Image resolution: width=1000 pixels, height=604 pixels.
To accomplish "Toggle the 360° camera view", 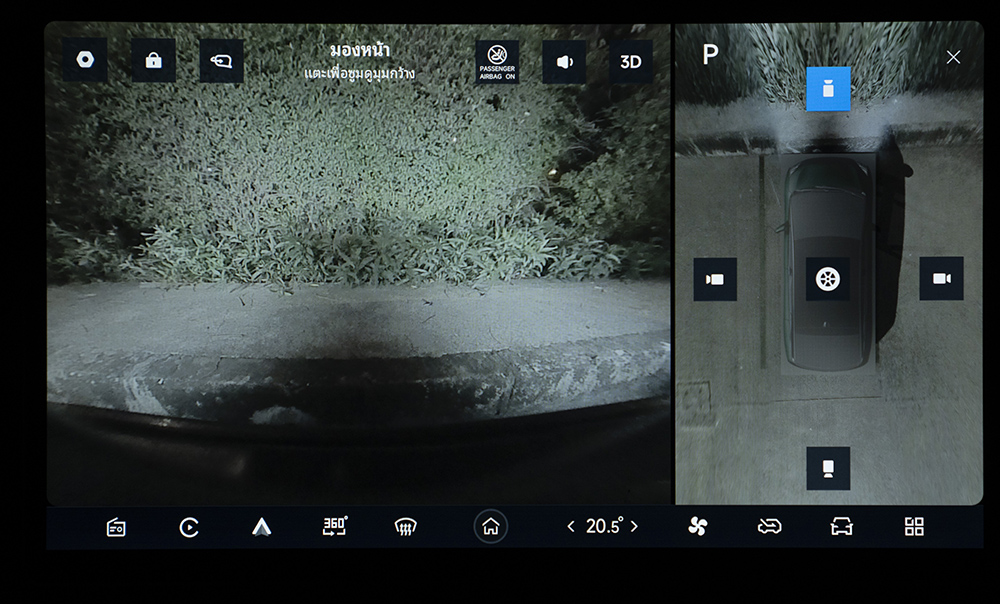I will [334, 526].
